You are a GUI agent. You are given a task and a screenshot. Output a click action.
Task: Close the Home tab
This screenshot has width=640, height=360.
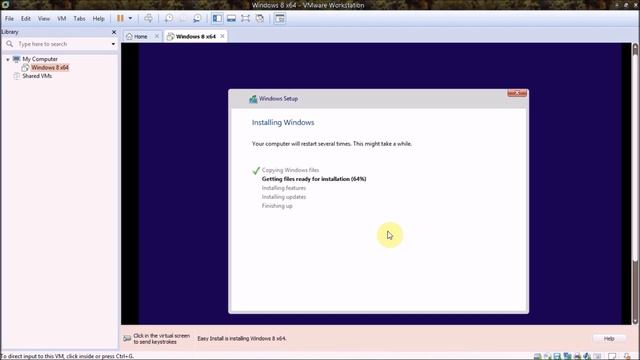tap(157, 36)
